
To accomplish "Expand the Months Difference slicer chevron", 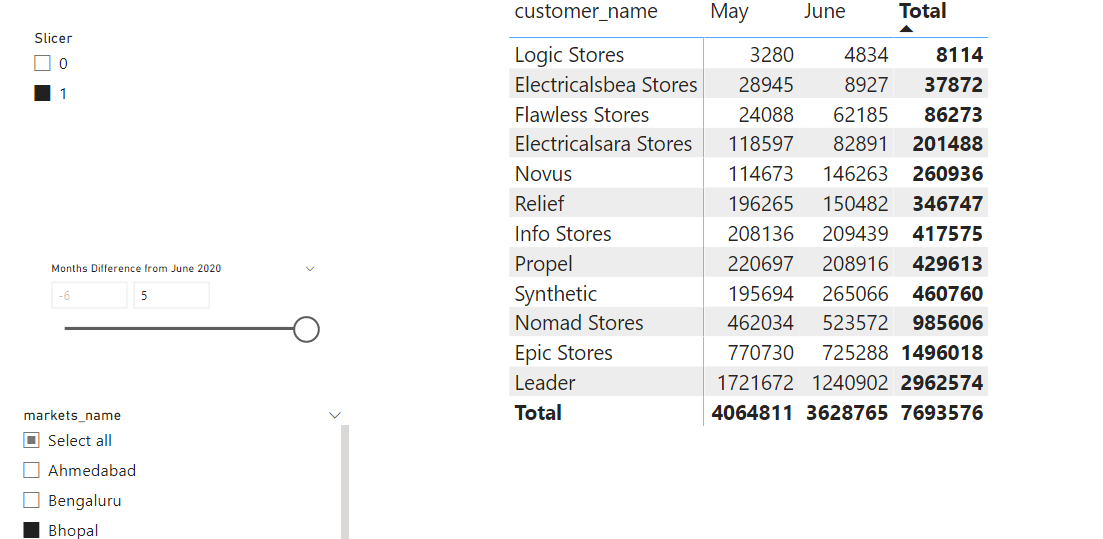I will [x=310, y=268].
